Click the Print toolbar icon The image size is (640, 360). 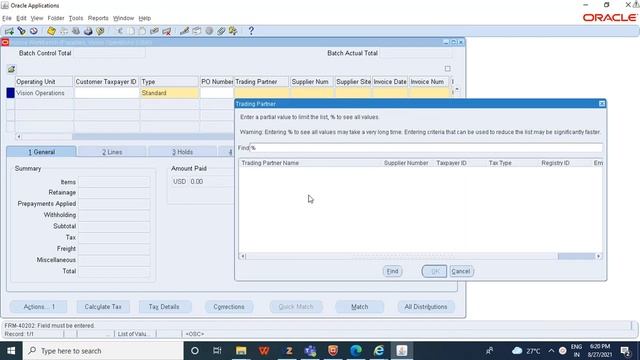point(88,31)
